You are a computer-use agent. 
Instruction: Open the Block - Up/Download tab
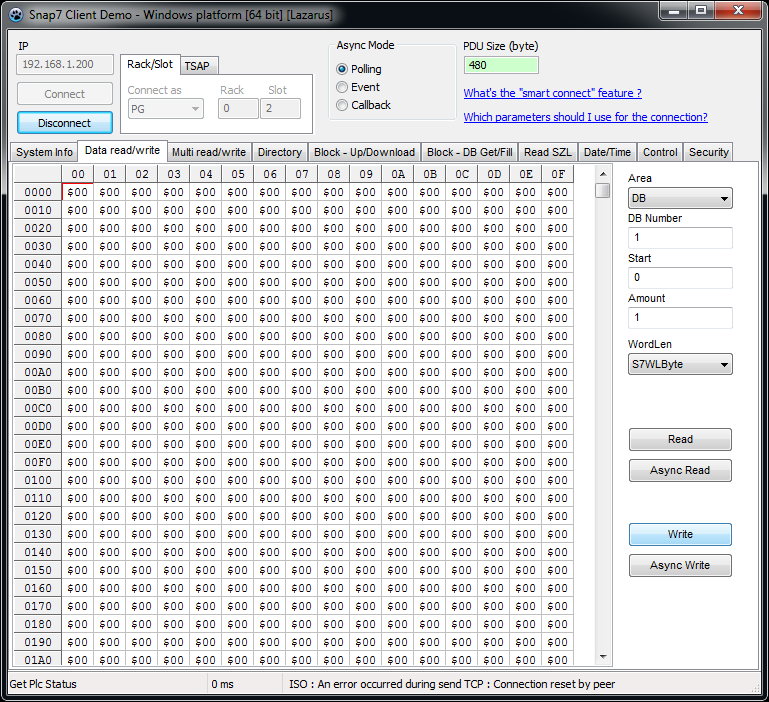(x=364, y=152)
